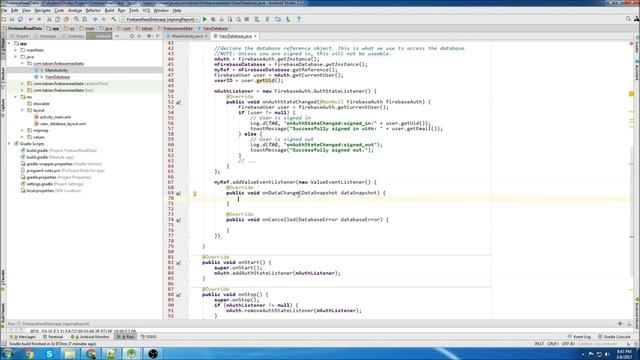Viewport: 640px width, 360px height.
Task: Click the Android Studio taskbar icon
Action: point(131,354)
